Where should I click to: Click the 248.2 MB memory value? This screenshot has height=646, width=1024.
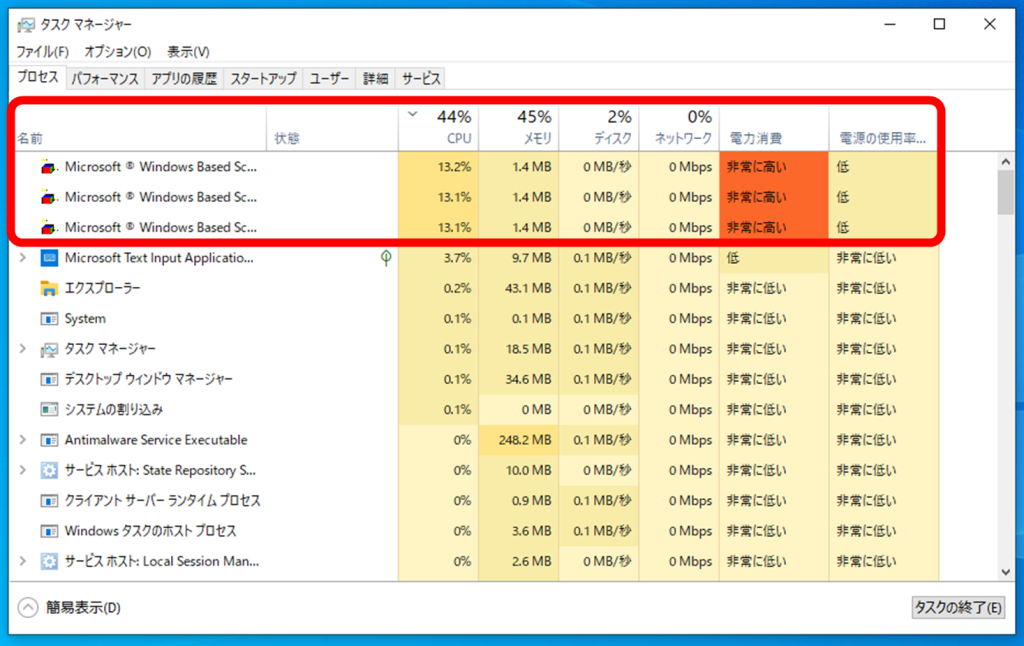point(525,440)
